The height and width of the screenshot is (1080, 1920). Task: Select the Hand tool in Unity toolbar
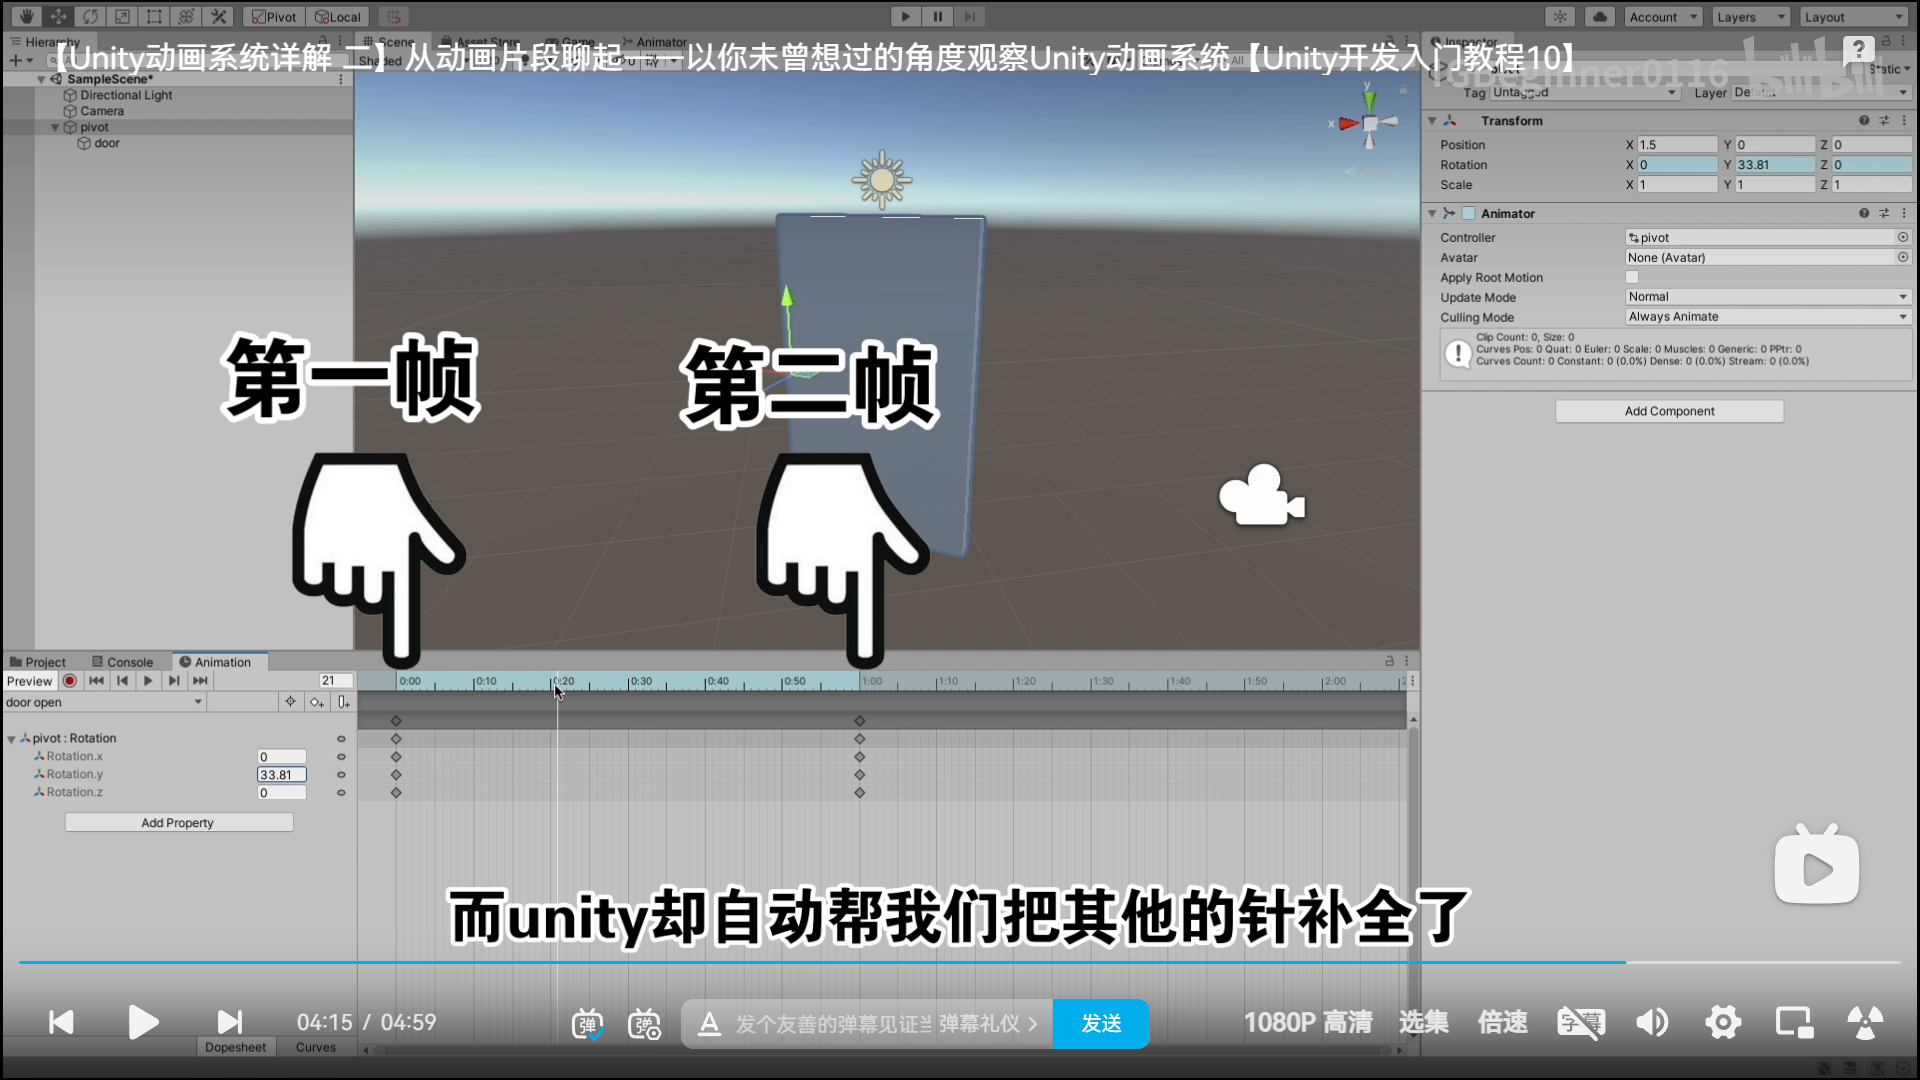(26, 16)
